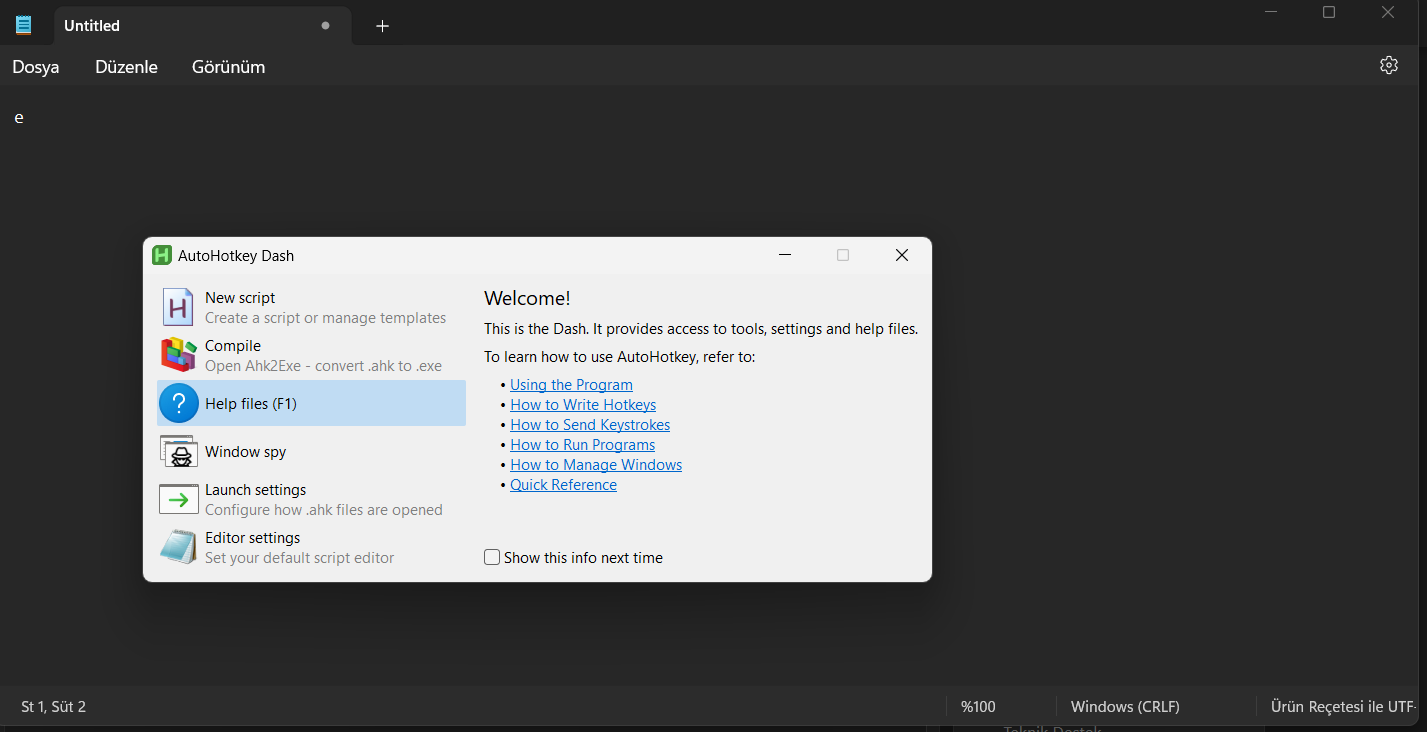Click into the Notepad text area at the letter e
Viewport: 1427px width, 732px height.
19,118
